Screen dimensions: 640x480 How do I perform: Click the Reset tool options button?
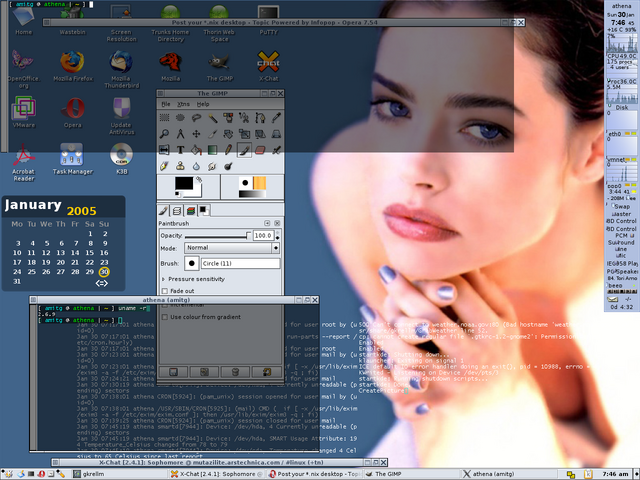coord(267,372)
